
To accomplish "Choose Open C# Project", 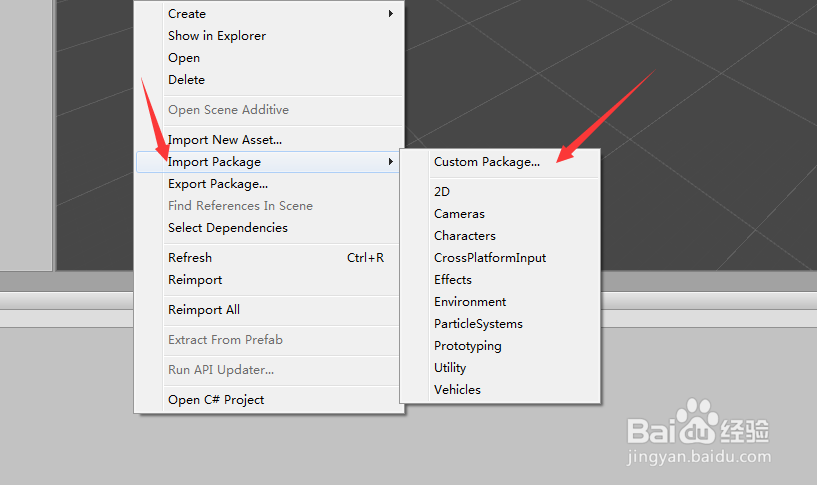I will click(x=269, y=400).
